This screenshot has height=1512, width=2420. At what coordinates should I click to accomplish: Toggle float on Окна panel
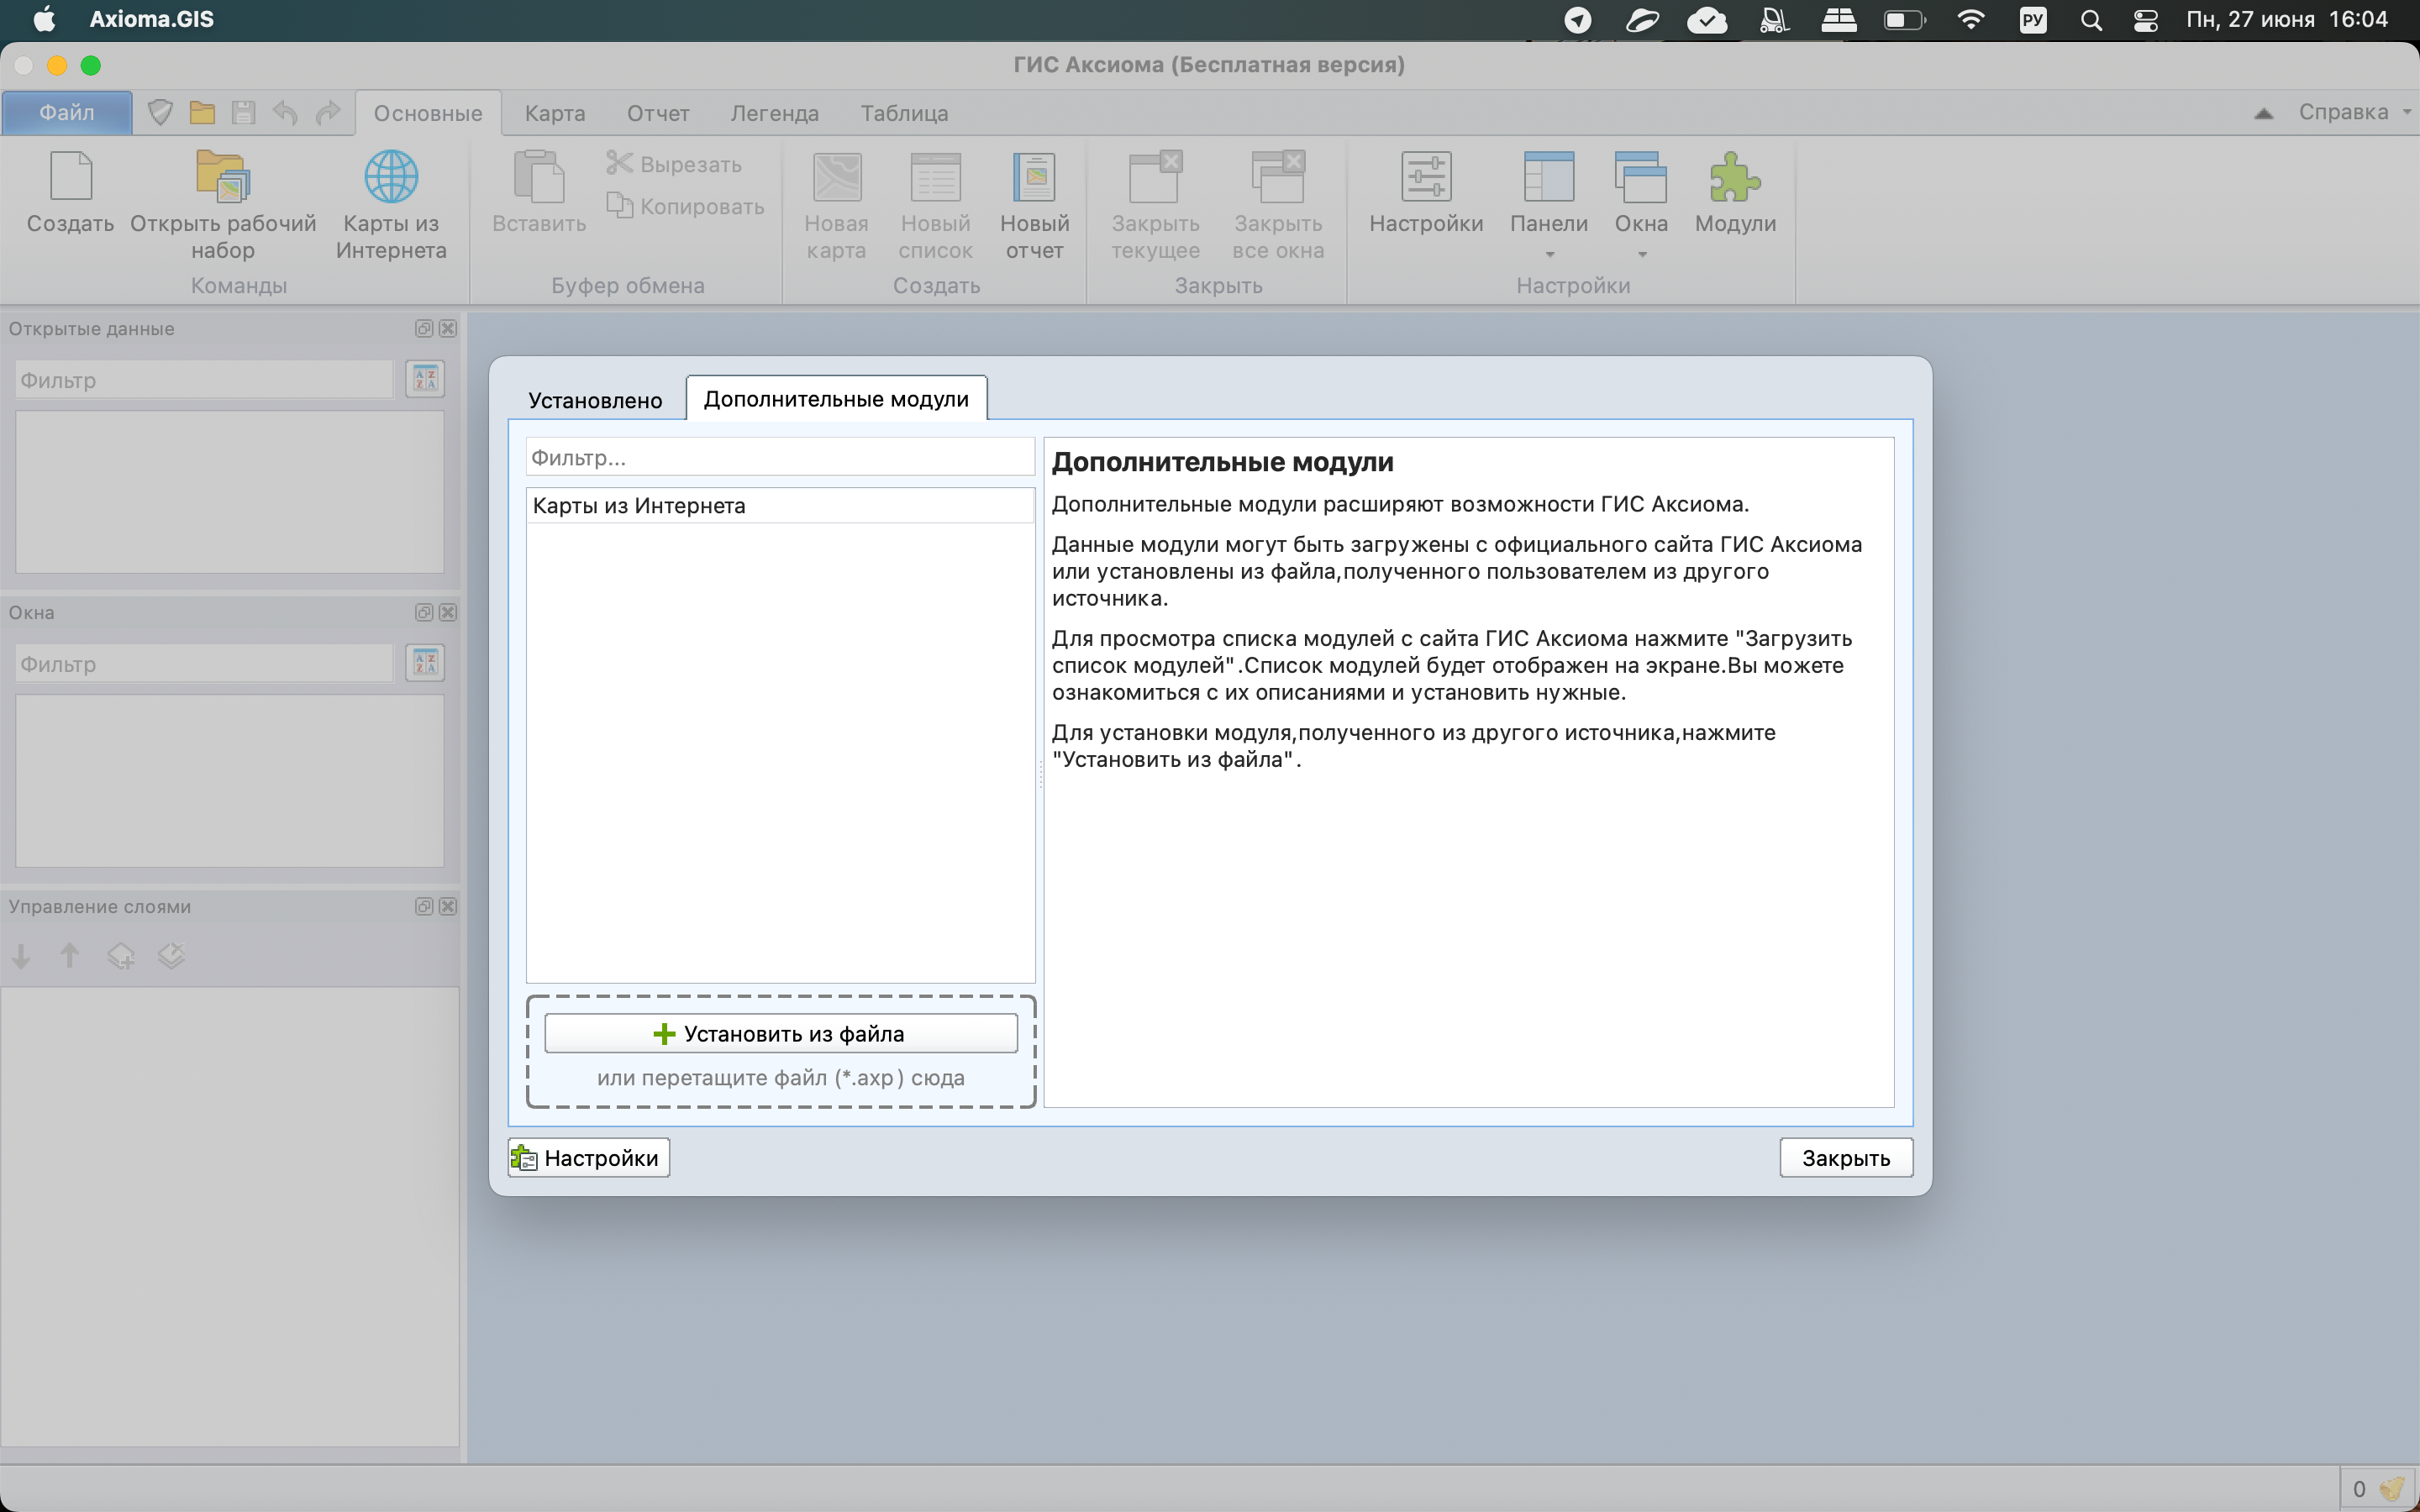click(x=424, y=612)
